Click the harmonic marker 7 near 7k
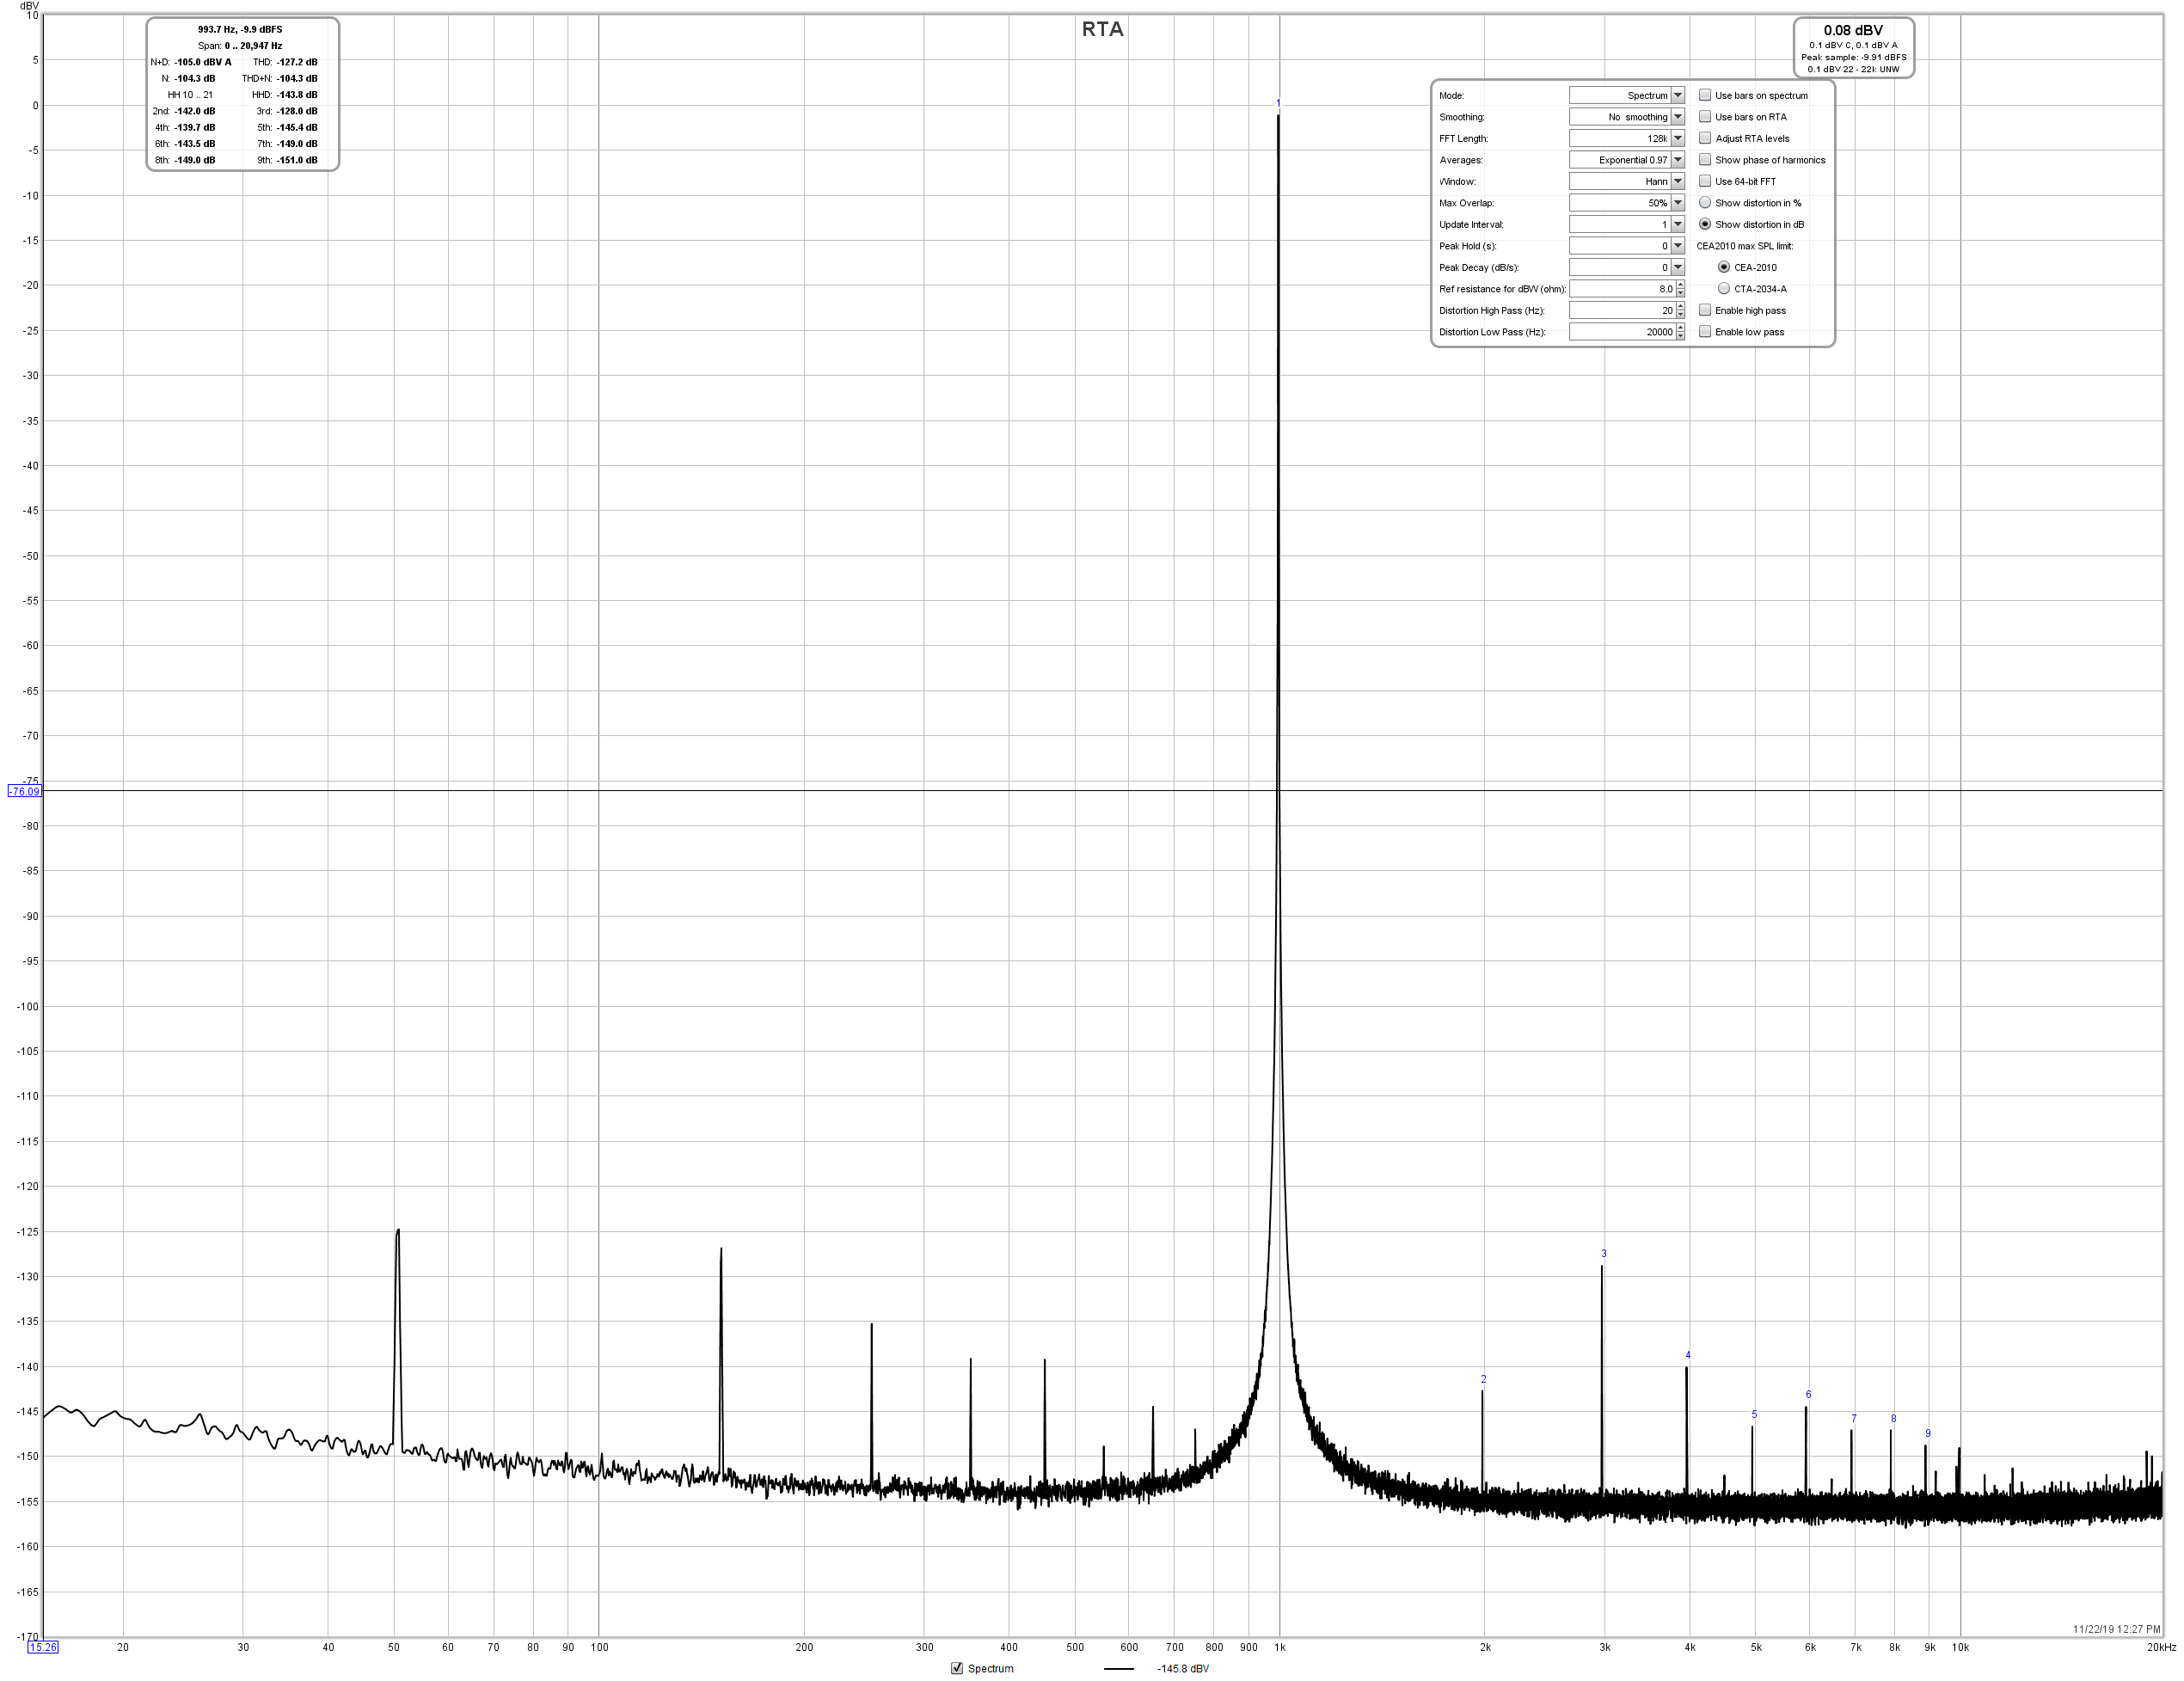 (x=1853, y=1418)
